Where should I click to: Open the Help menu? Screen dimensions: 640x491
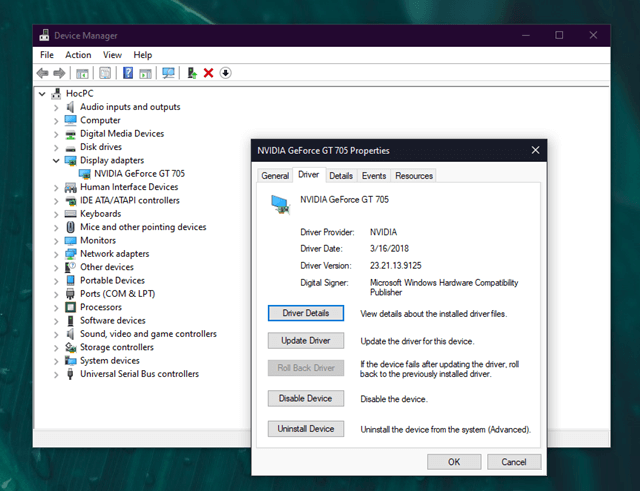(x=142, y=55)
